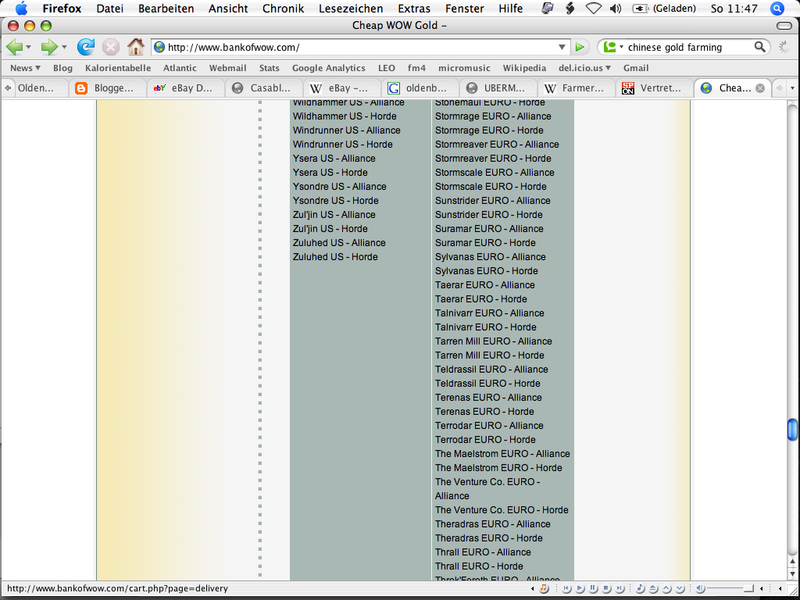
Task: Click the globe site icon in address bar
Action: click(x=159, y=47)
